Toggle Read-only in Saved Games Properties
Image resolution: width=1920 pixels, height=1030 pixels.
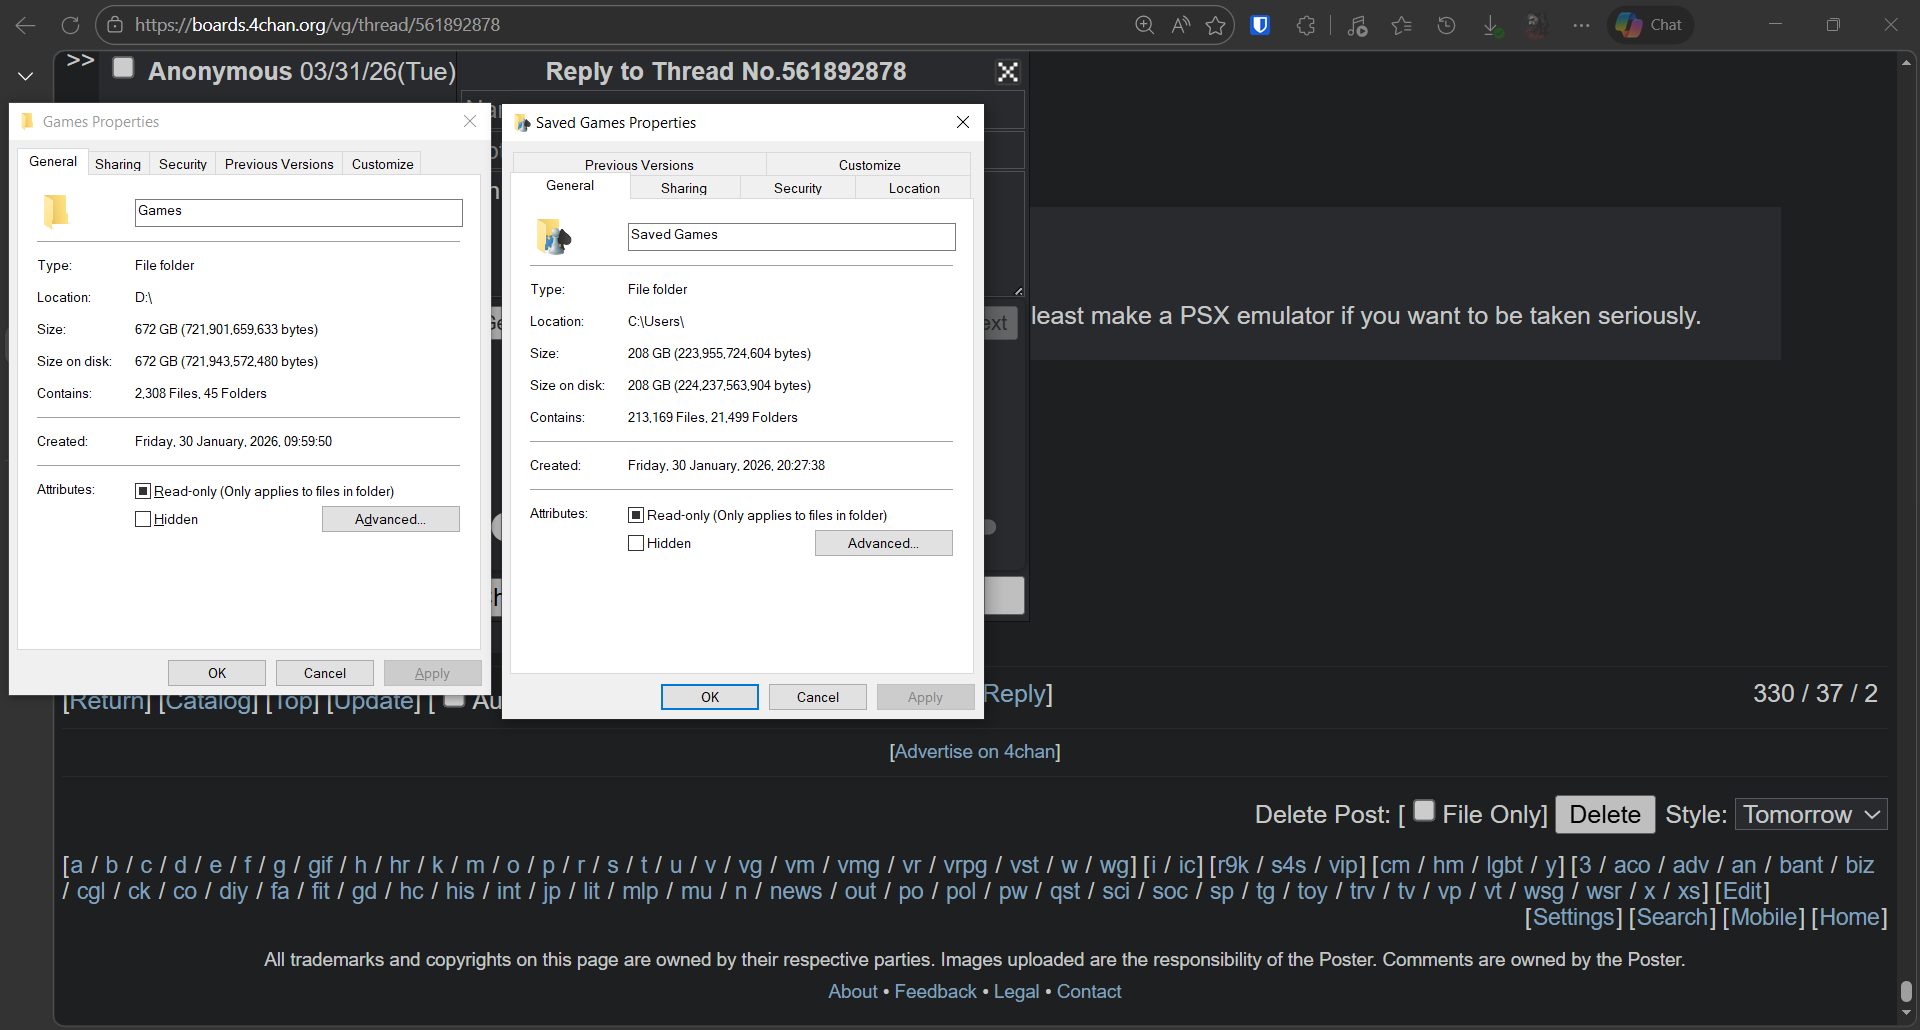(636, 515)
